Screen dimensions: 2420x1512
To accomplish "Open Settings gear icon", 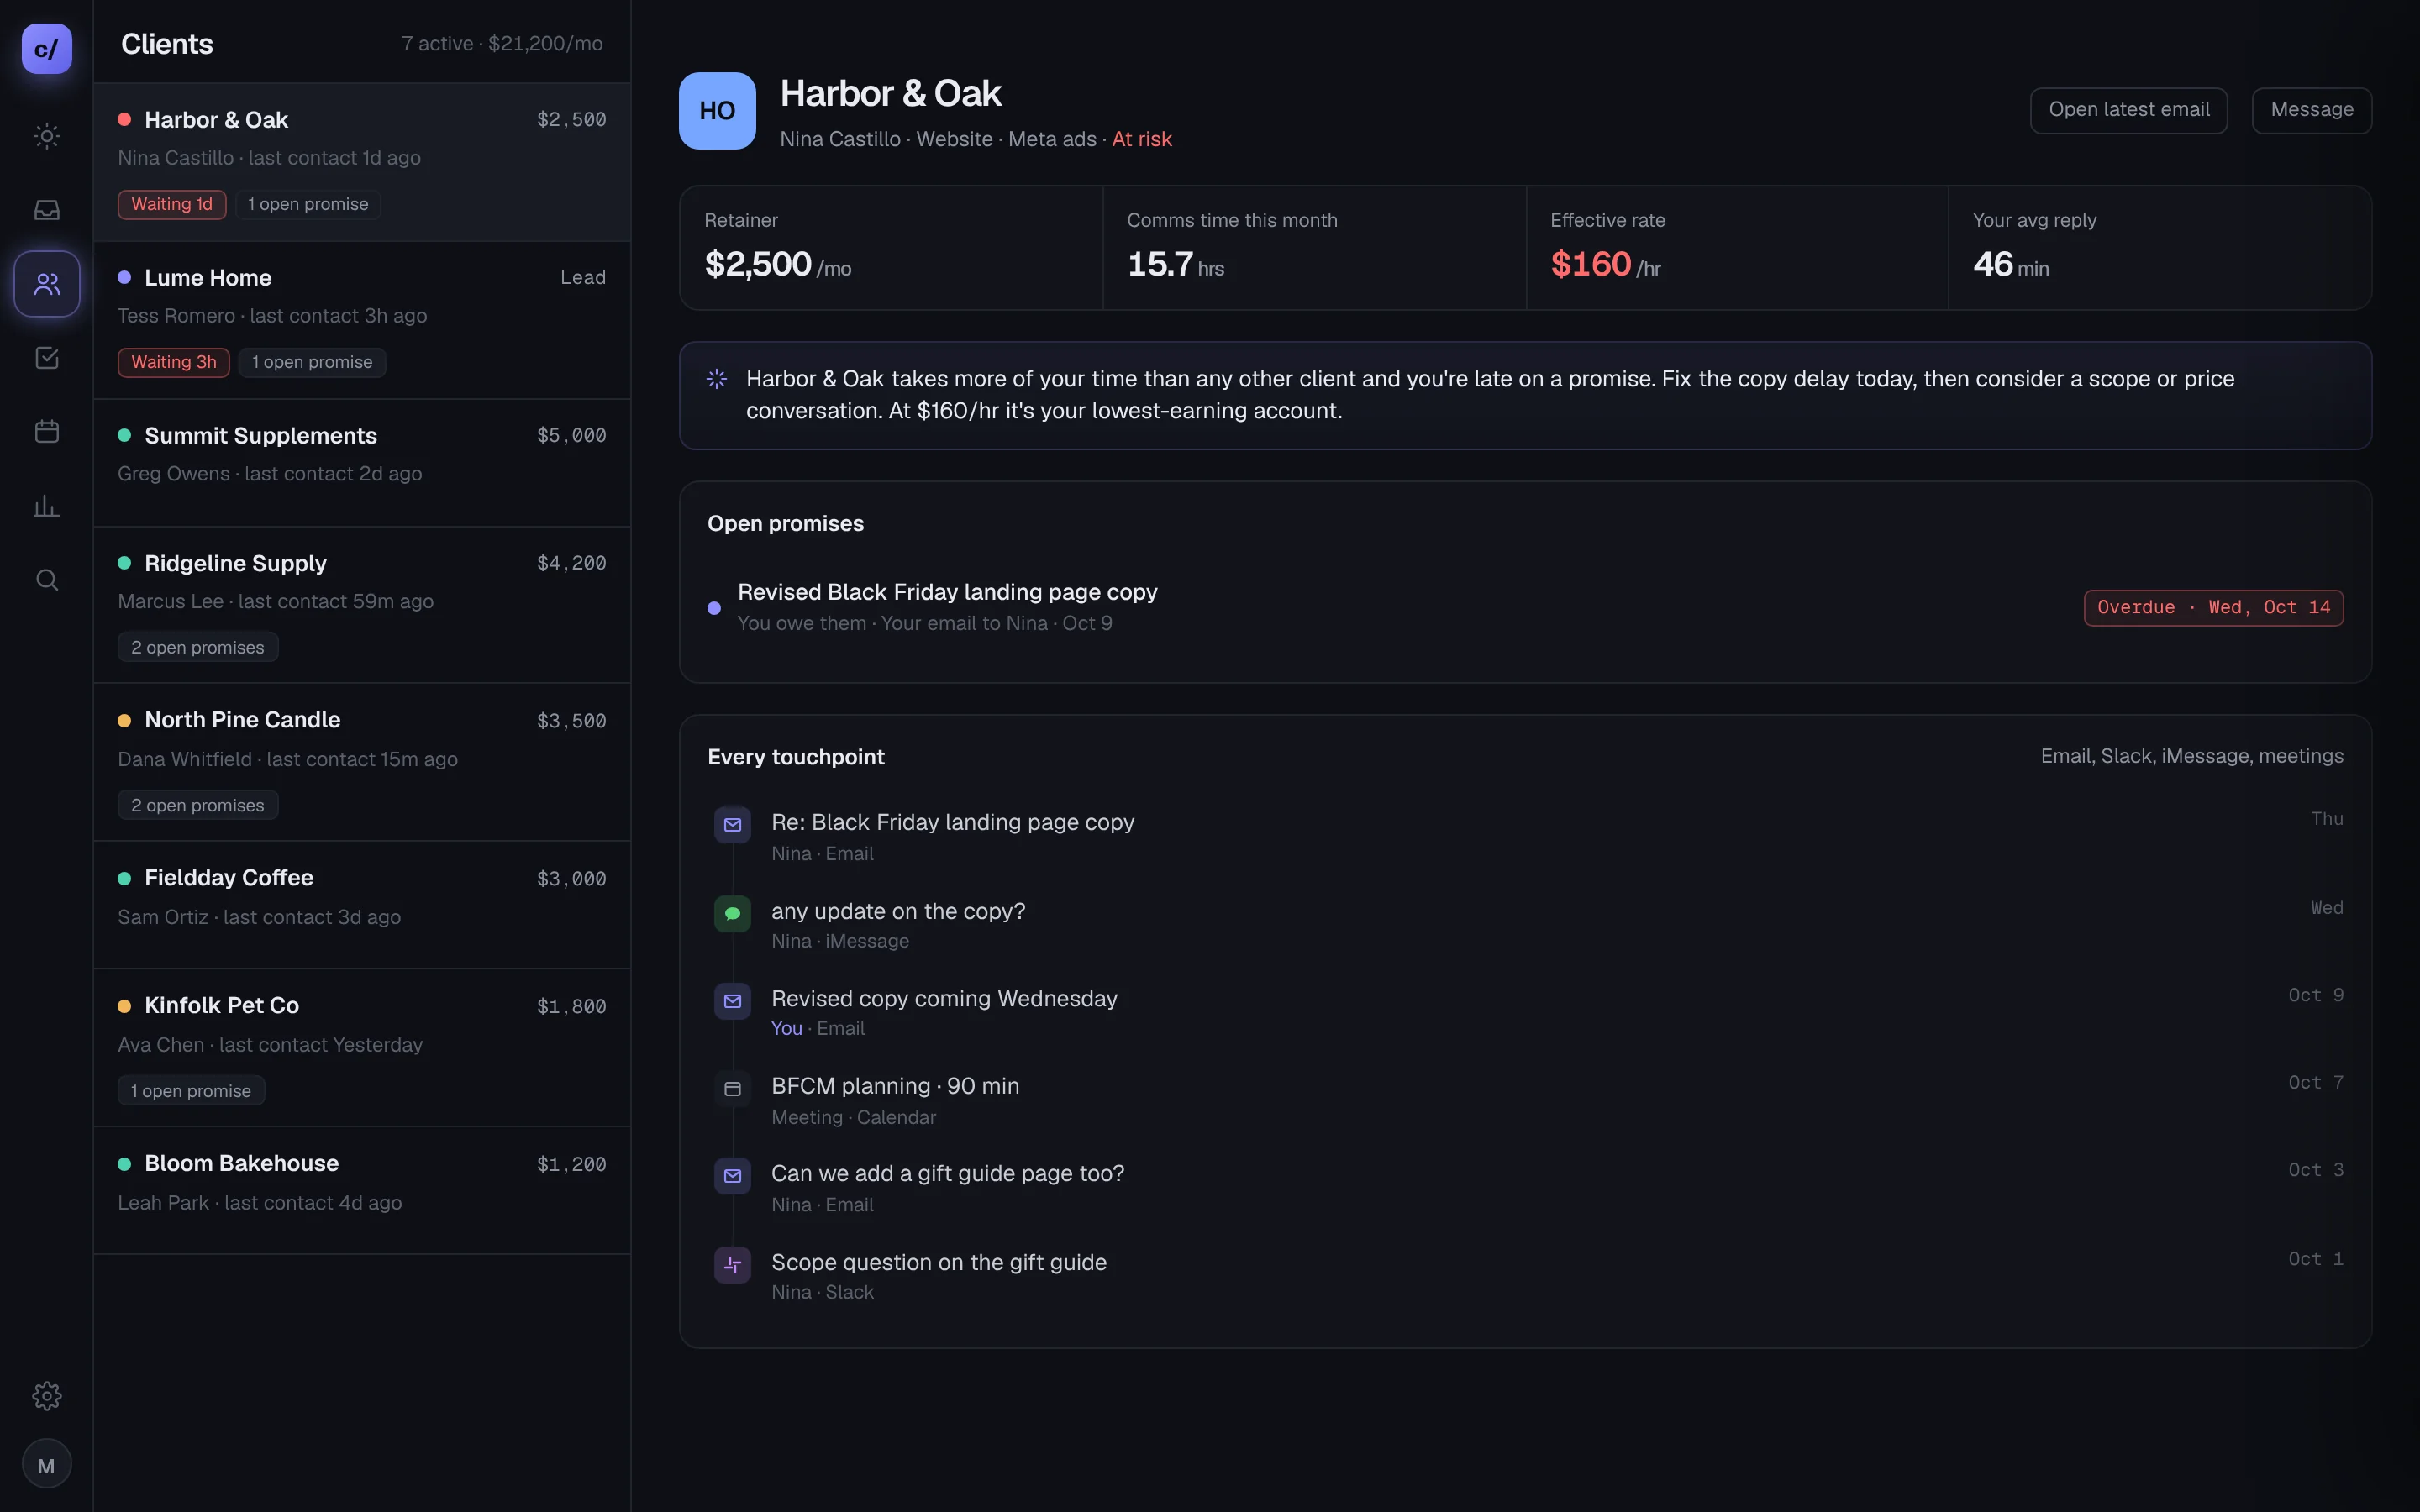I will (x=46, y=1395).
